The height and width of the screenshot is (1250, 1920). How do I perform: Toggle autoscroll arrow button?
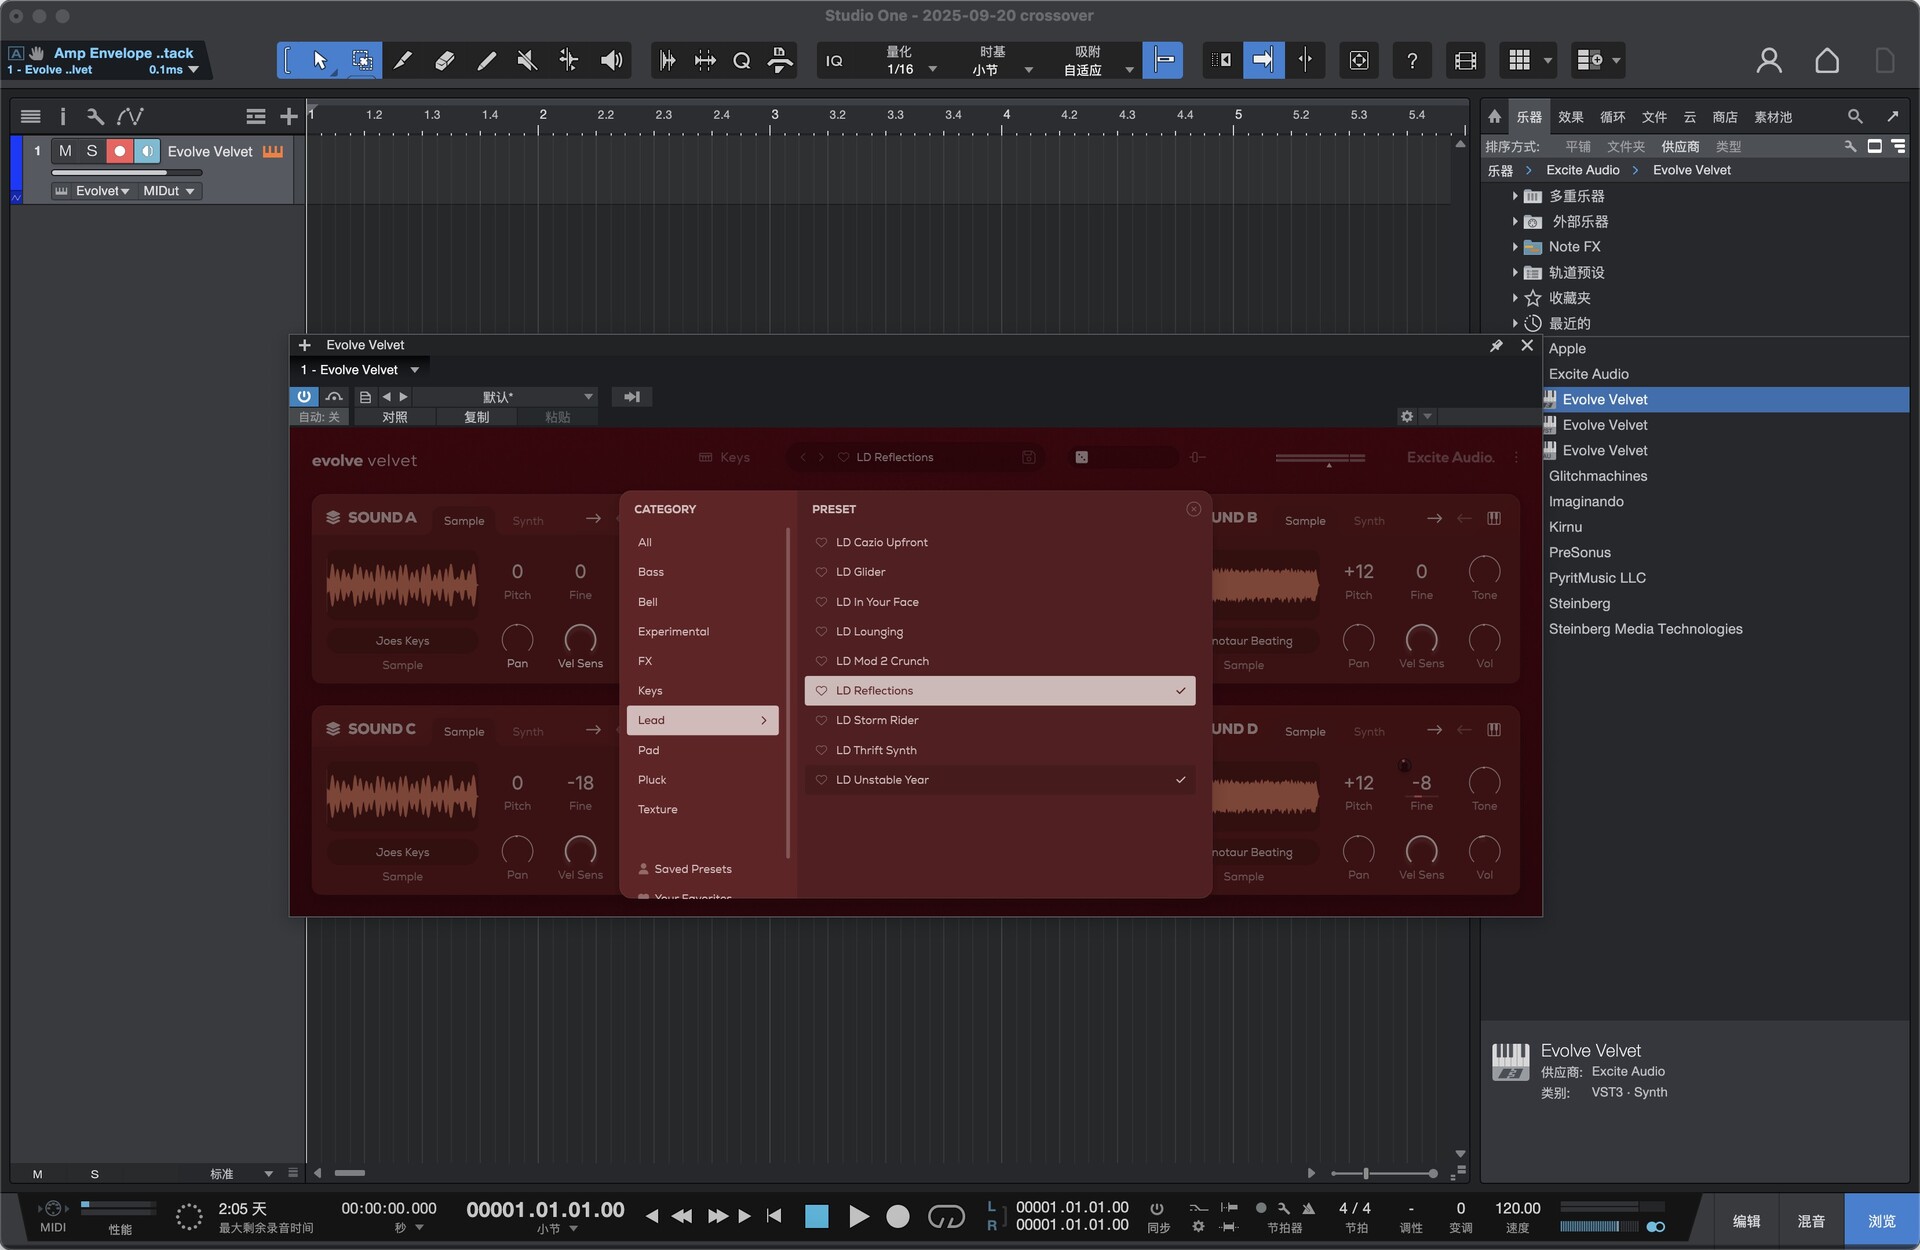[x=1263, y=61]
